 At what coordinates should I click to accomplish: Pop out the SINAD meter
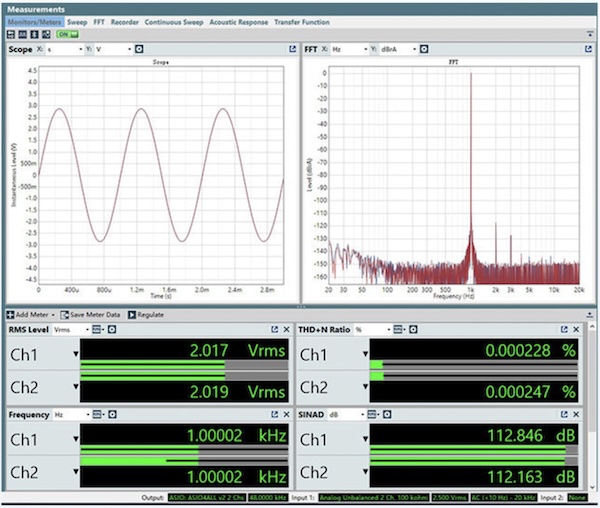tap(564, 414)
